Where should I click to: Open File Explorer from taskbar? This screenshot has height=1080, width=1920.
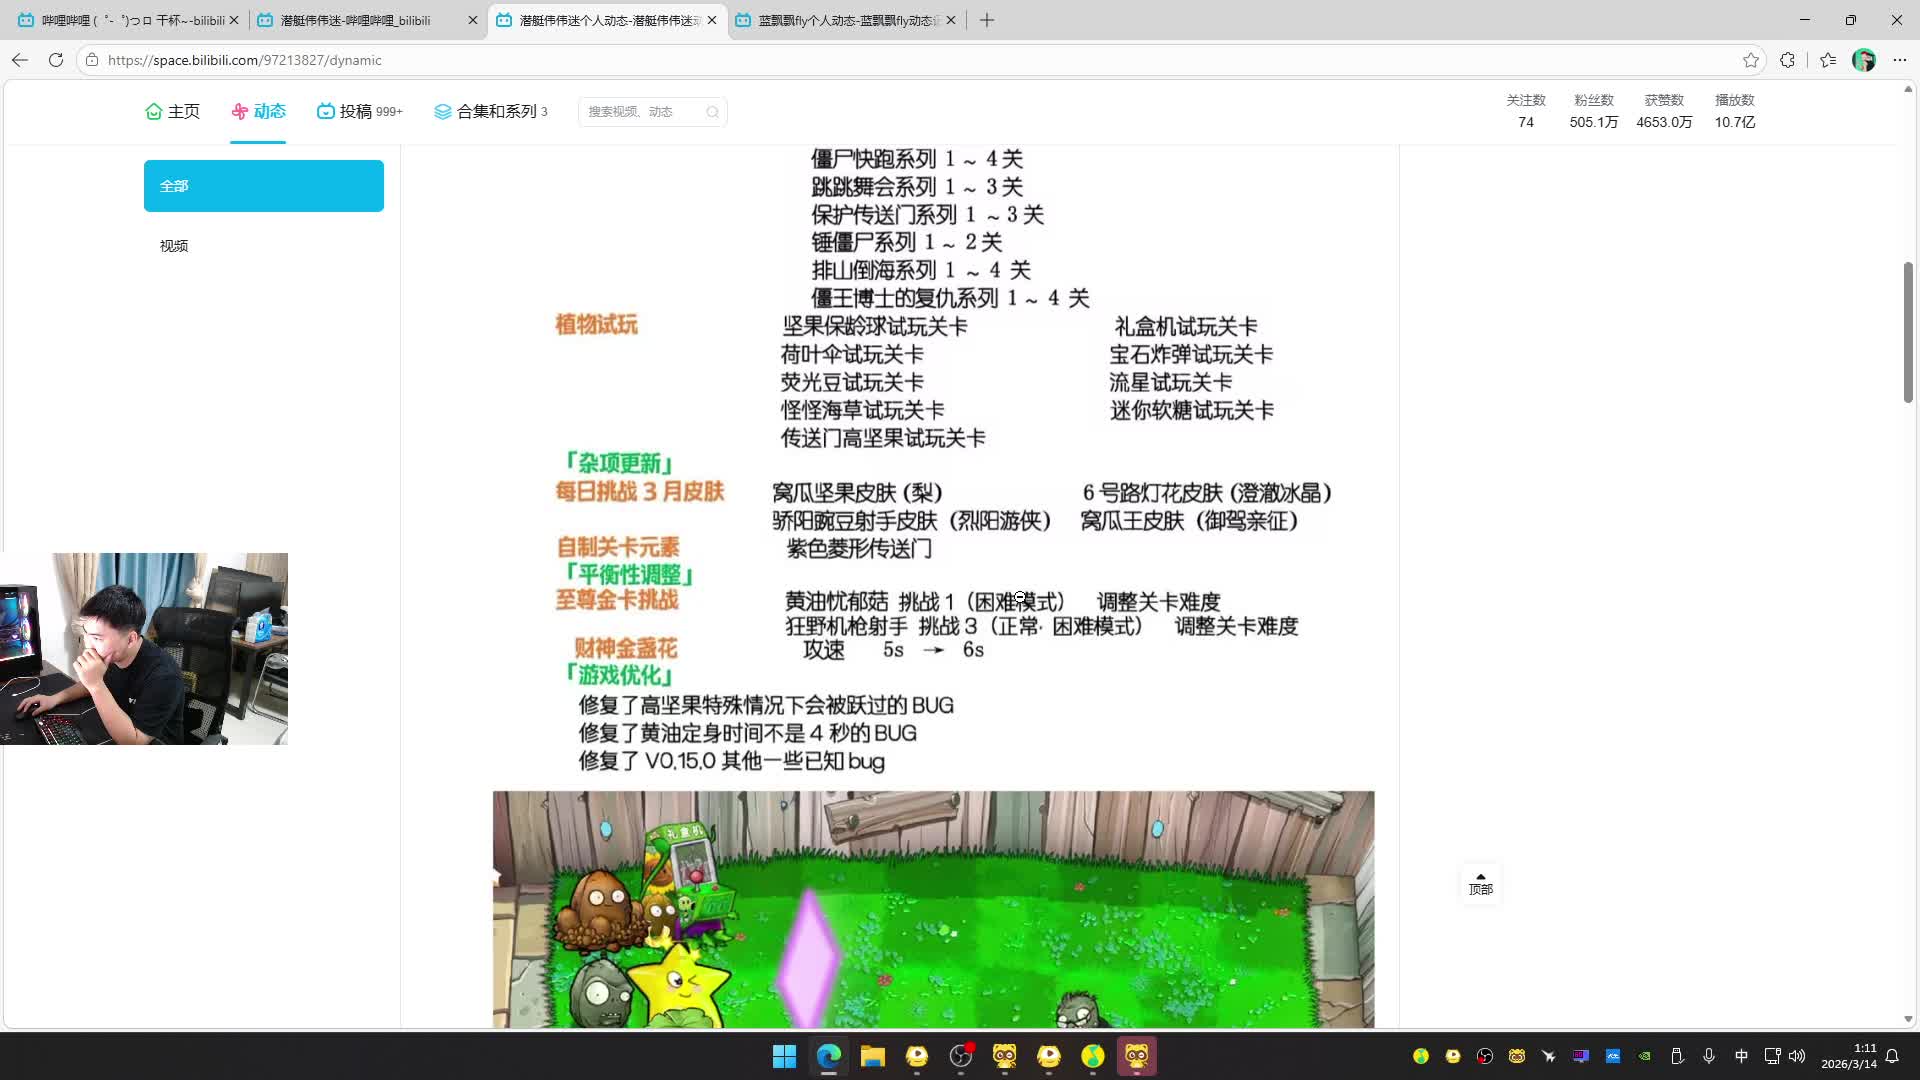872,1056
